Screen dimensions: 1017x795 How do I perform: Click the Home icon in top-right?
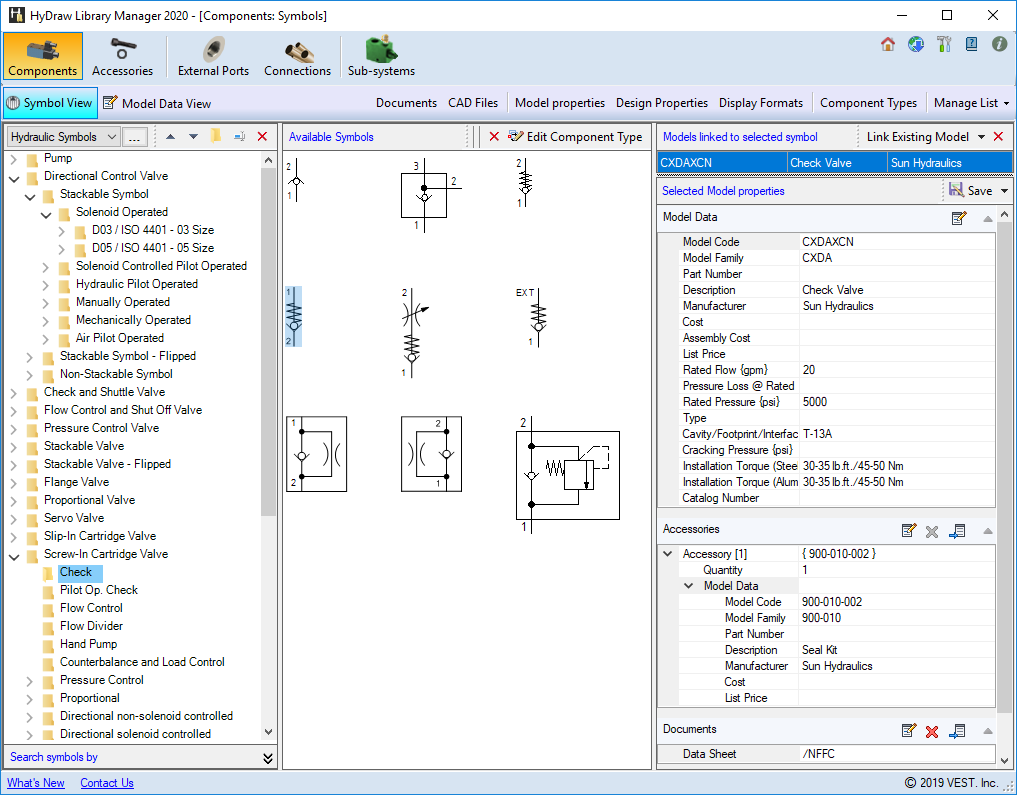(888, 44)
